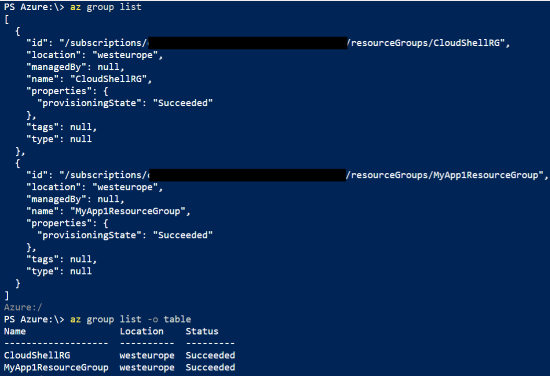550x376 pixels.
Task: Click the Location column header
Action: 142,331
